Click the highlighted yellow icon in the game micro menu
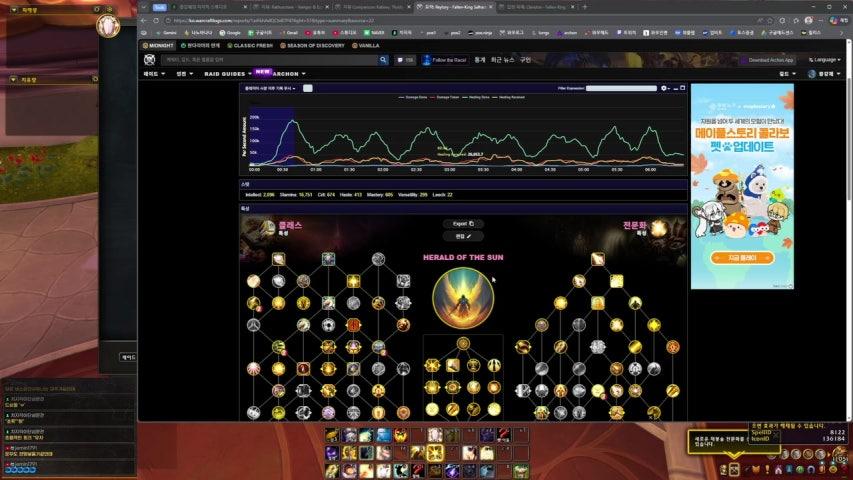853x480 pixels. tap(734, 469)
